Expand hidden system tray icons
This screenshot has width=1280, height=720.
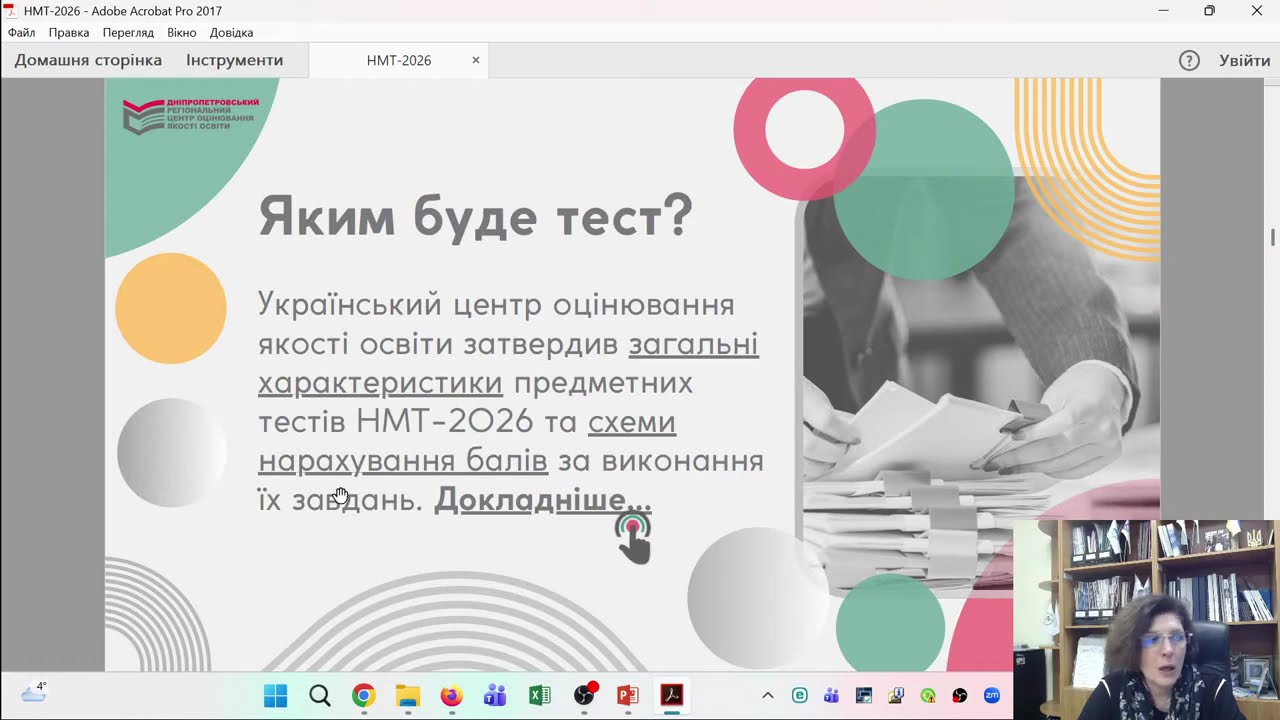click(x=768, y=695)
